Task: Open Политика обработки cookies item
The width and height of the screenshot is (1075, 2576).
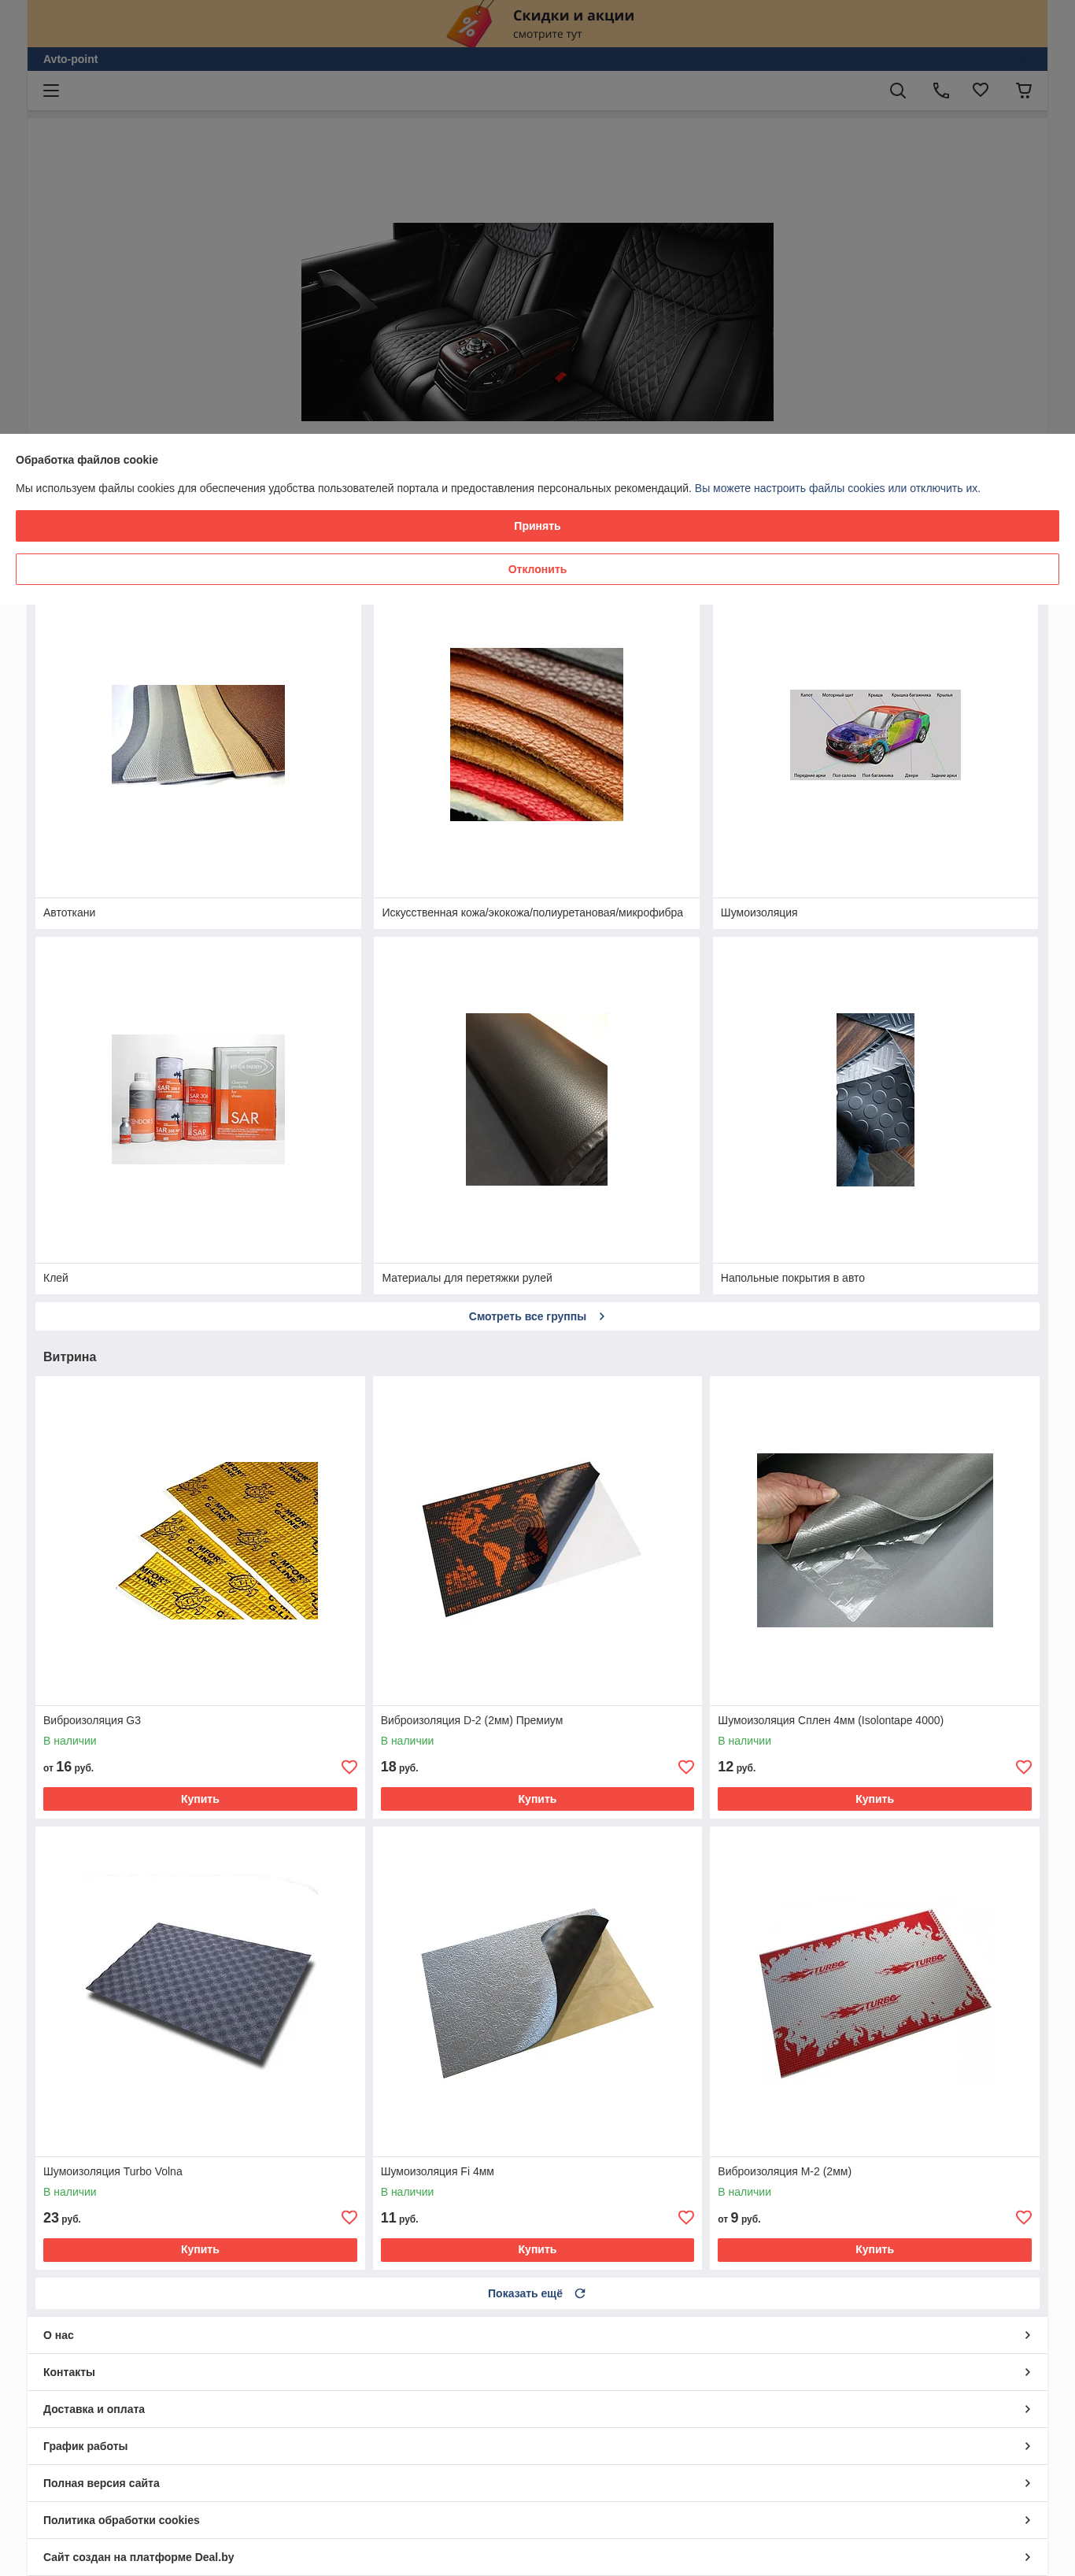Action: coord(537,2520)
